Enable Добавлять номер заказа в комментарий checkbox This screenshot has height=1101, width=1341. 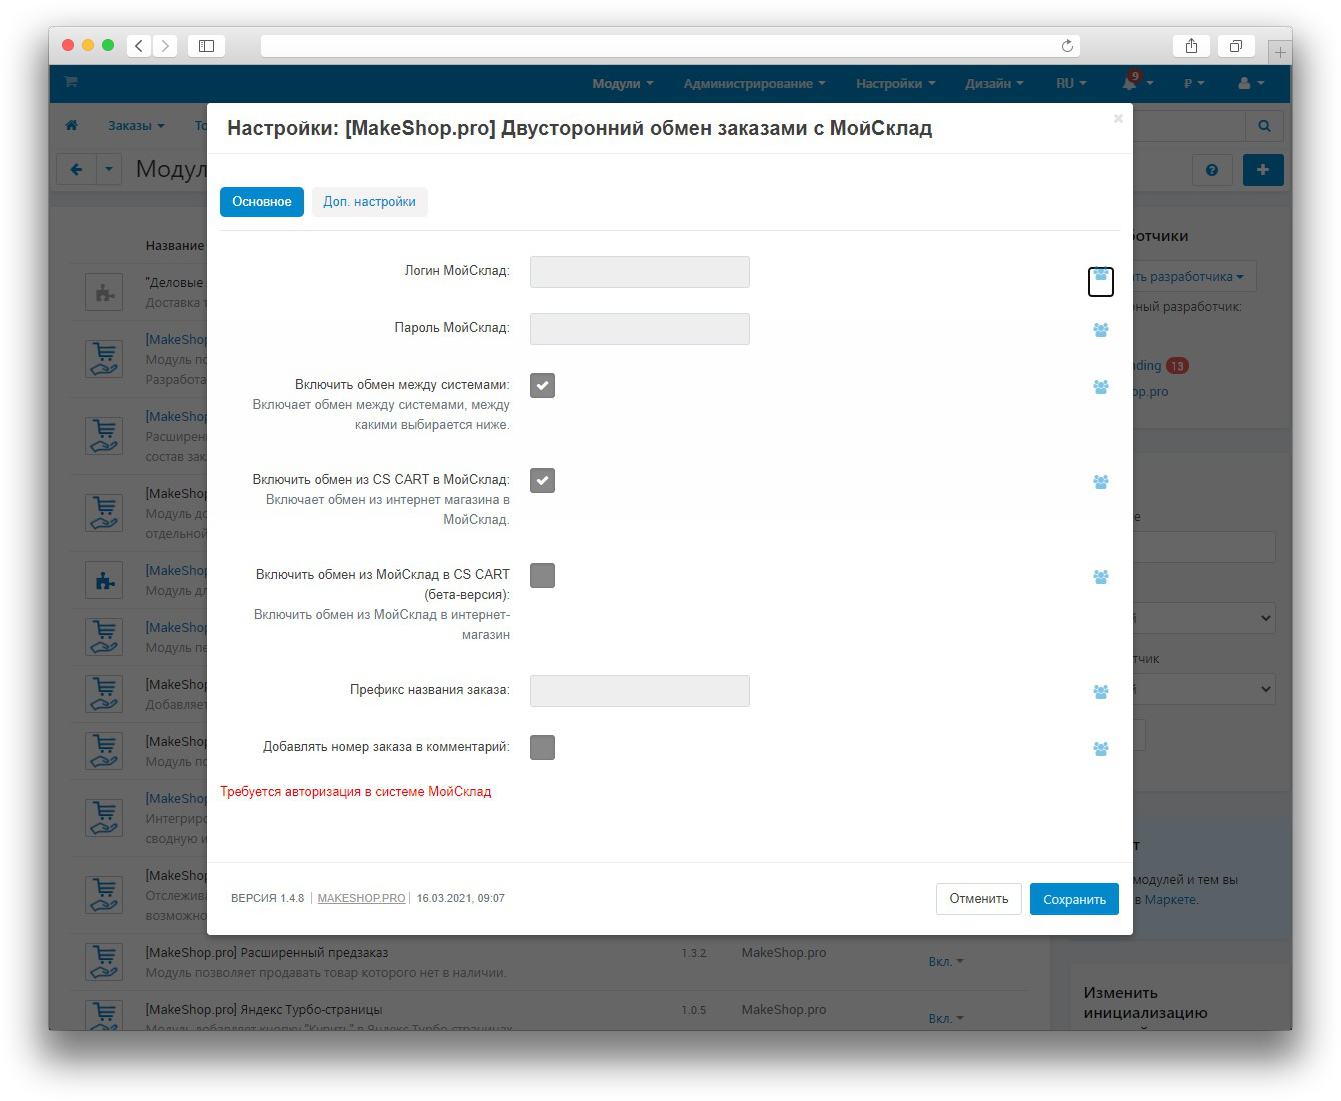(x=542, y=748)
